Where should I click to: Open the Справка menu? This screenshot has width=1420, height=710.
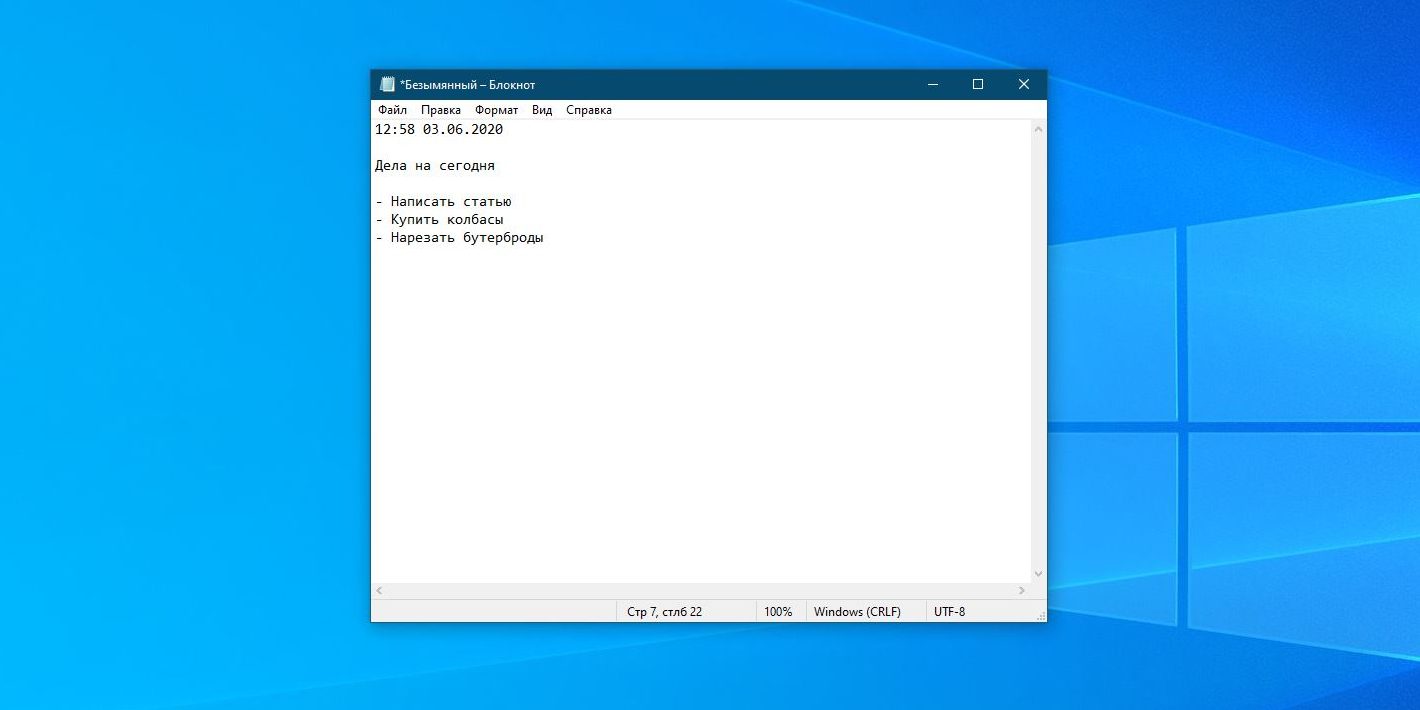tap(588, 110)
